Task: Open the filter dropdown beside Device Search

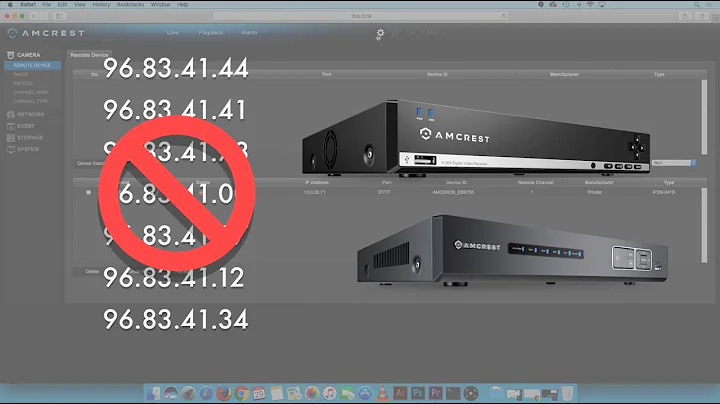Action: [674, 163]
